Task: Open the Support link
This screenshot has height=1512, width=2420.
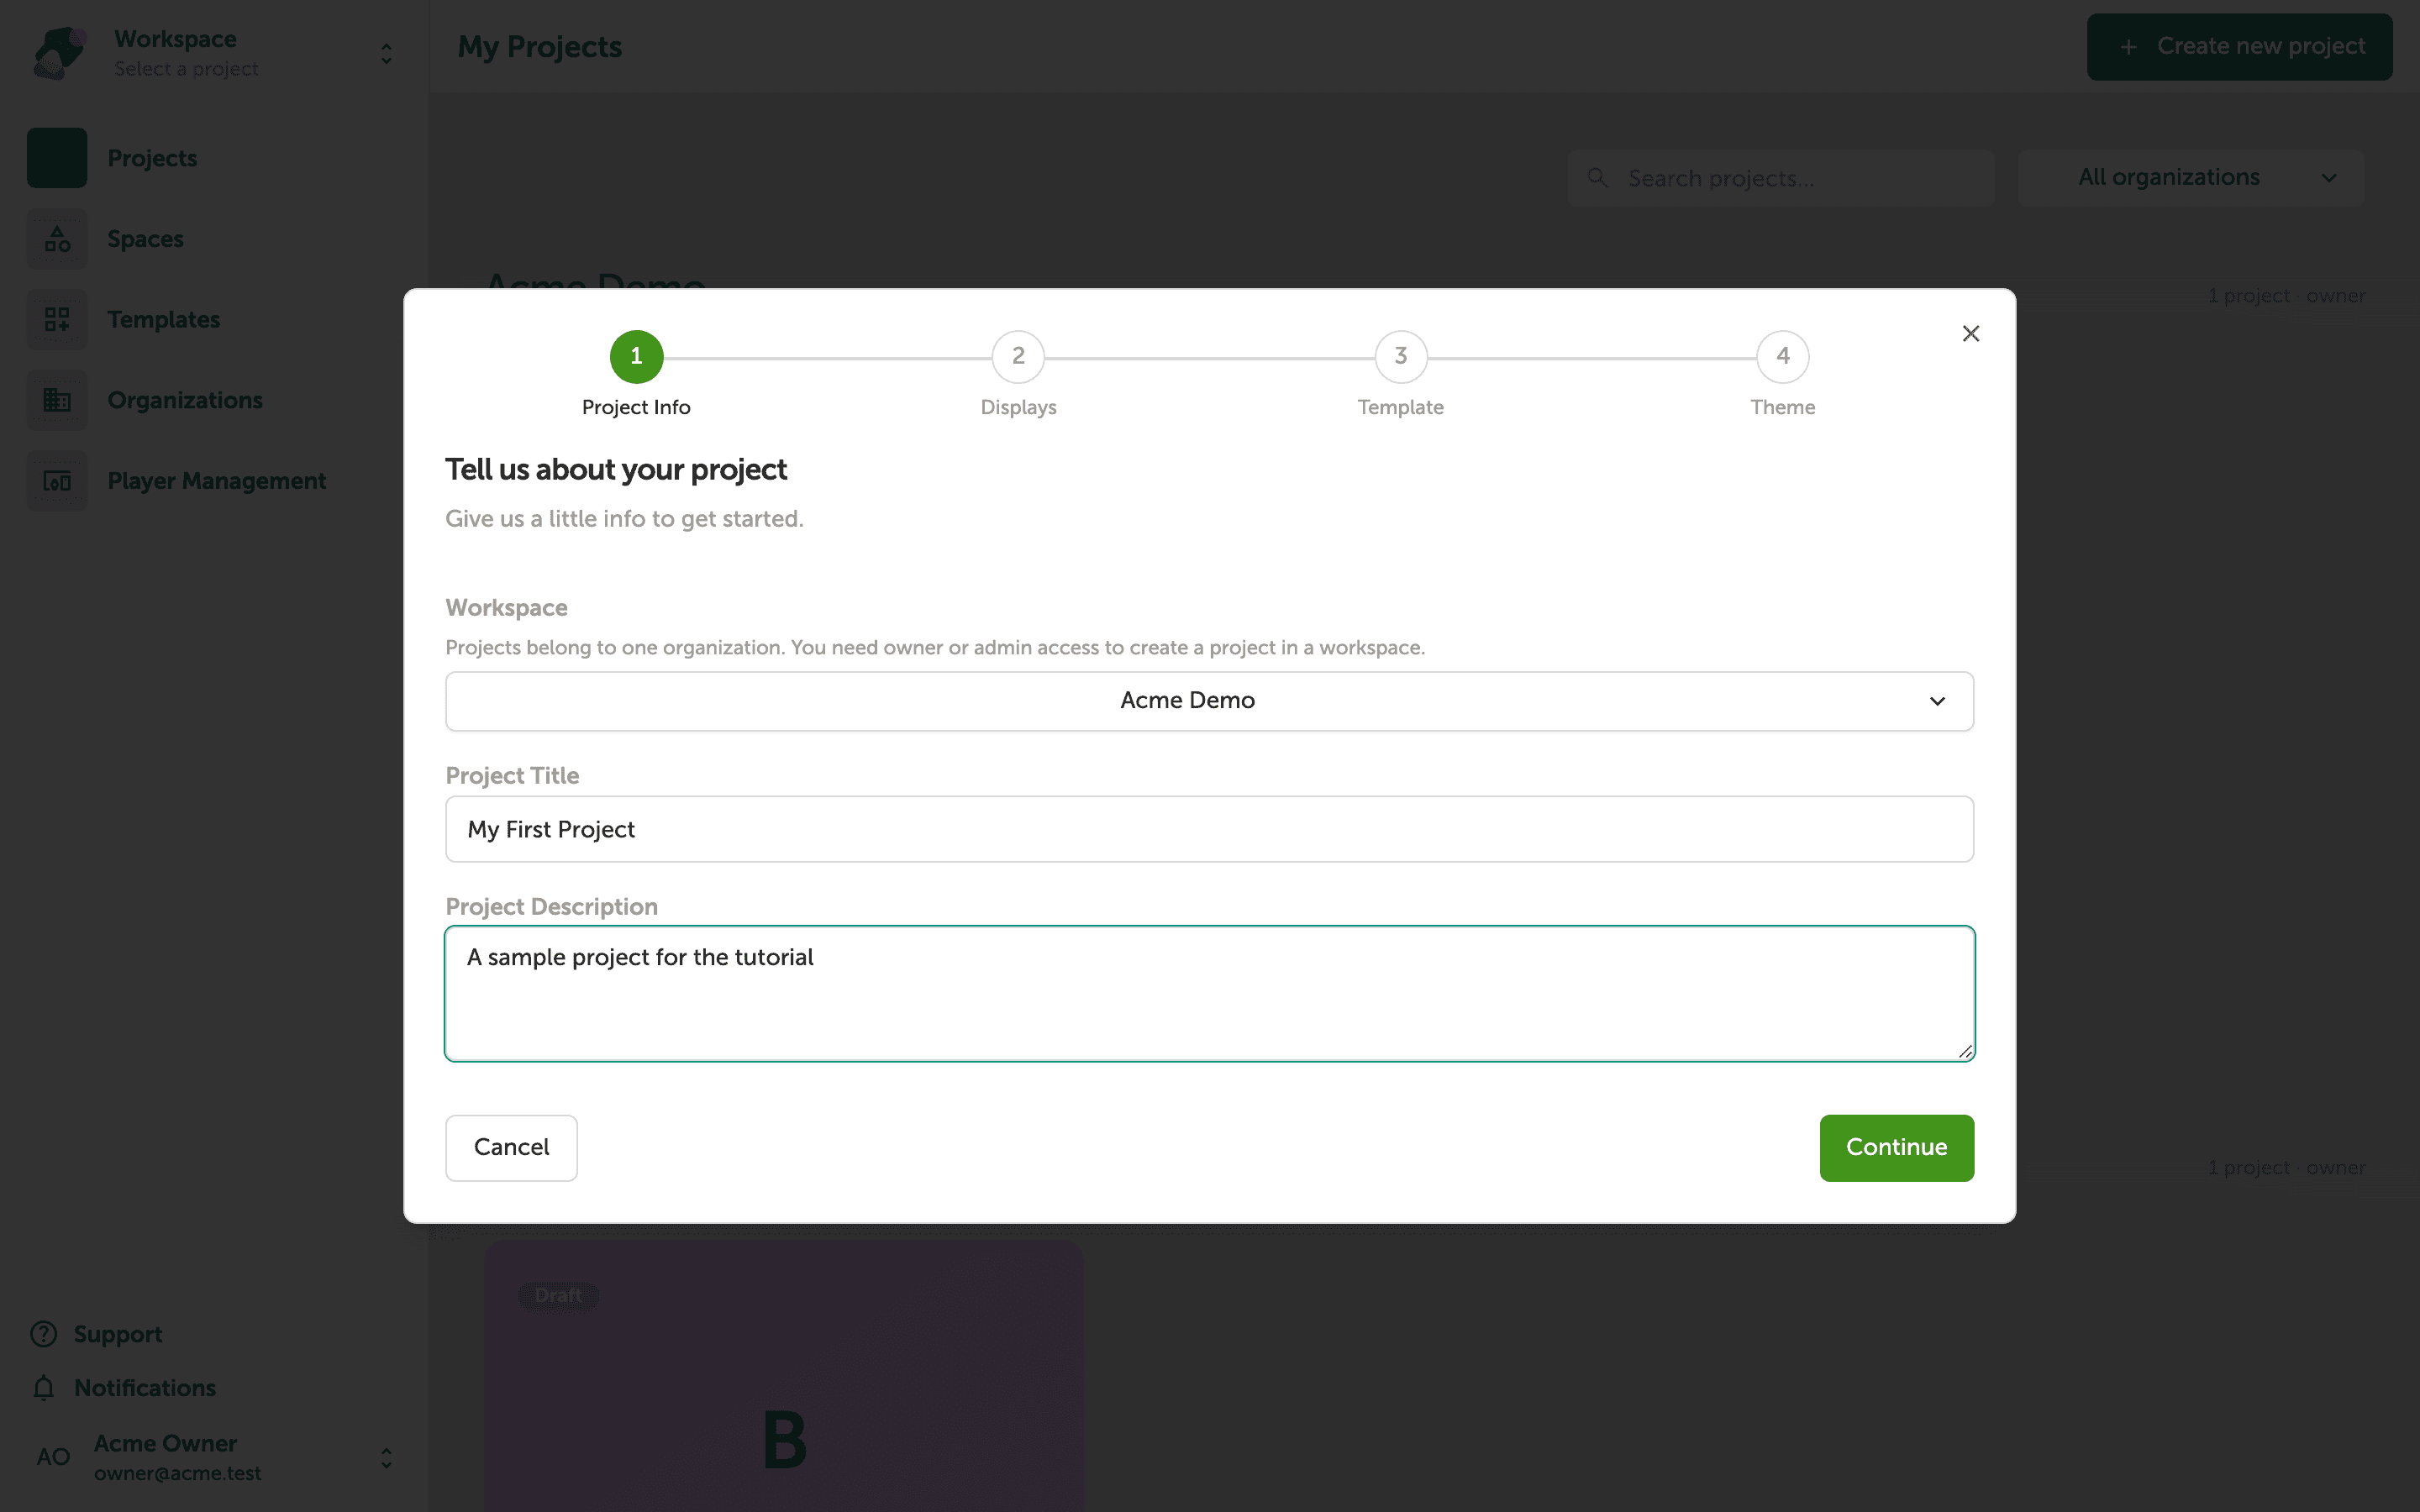Action: click(117, 1334)
